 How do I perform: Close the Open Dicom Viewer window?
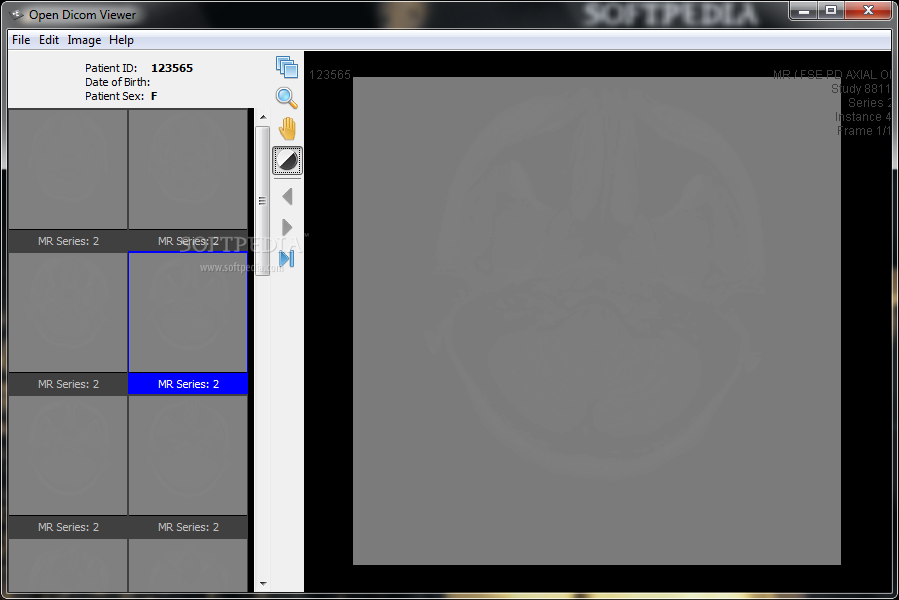[x=867, y=10]
